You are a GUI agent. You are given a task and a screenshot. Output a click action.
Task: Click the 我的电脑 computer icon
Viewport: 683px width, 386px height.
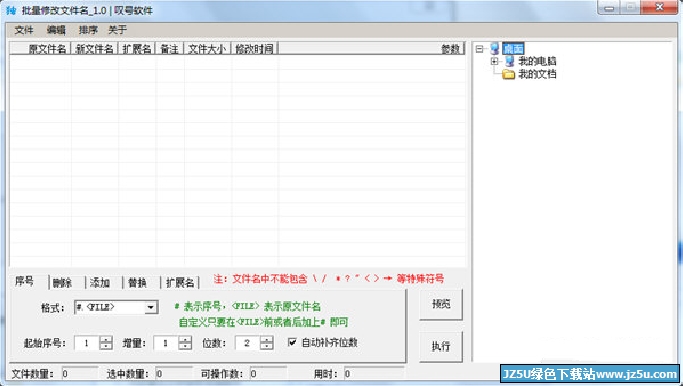click(x=509, y=61)
